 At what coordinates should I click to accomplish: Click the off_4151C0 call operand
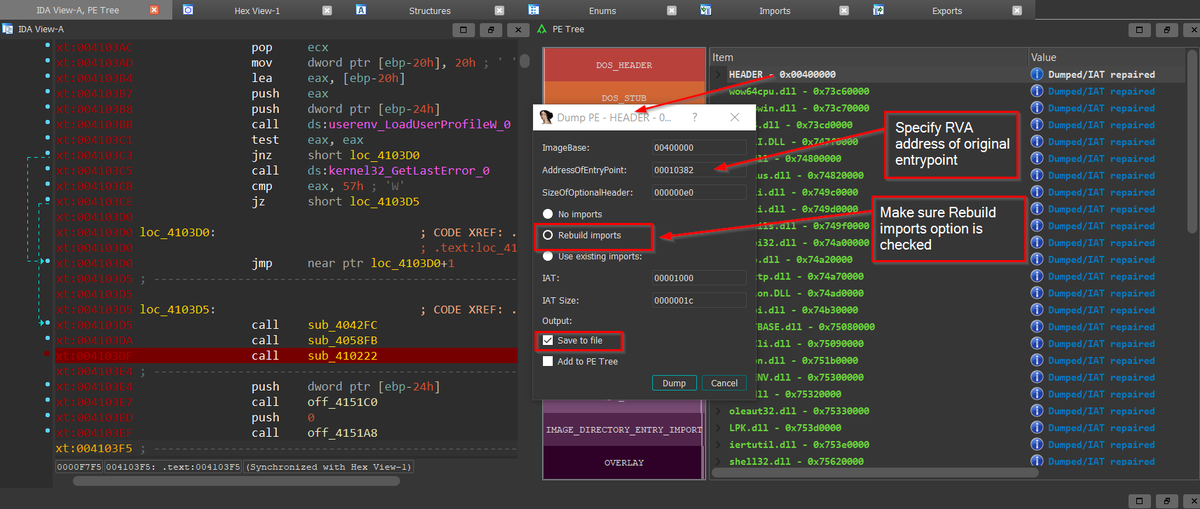coord(342,402)
